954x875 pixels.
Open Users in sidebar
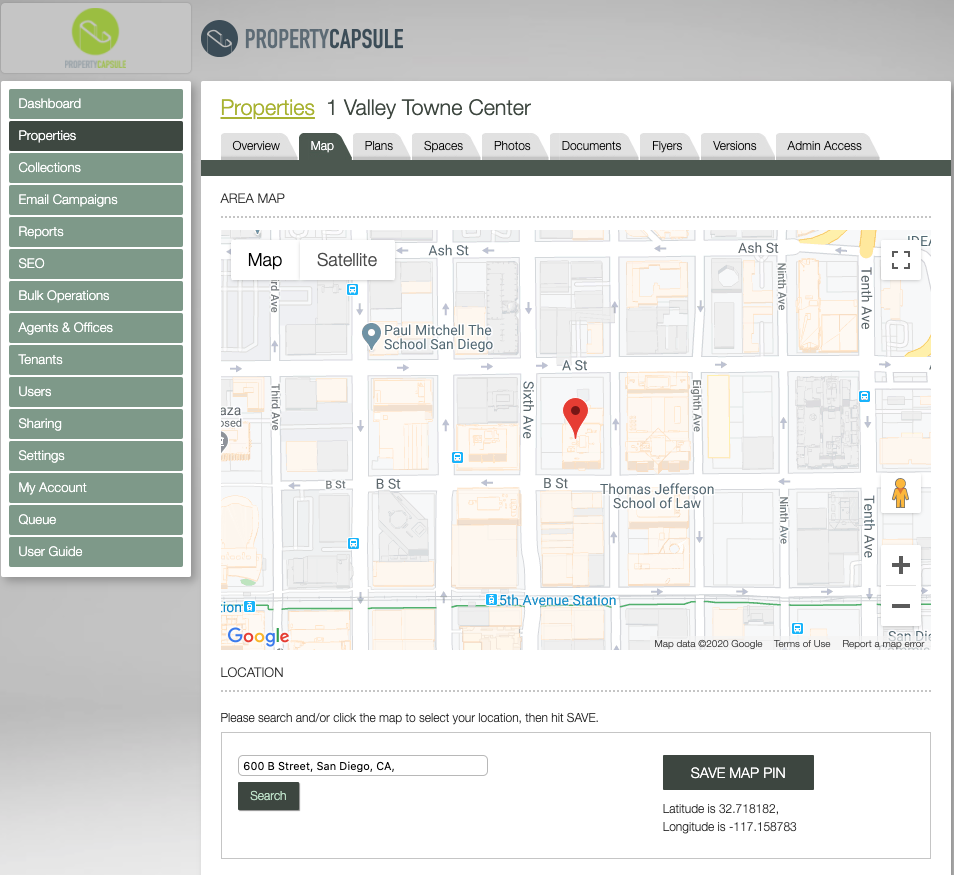point(96,392)
